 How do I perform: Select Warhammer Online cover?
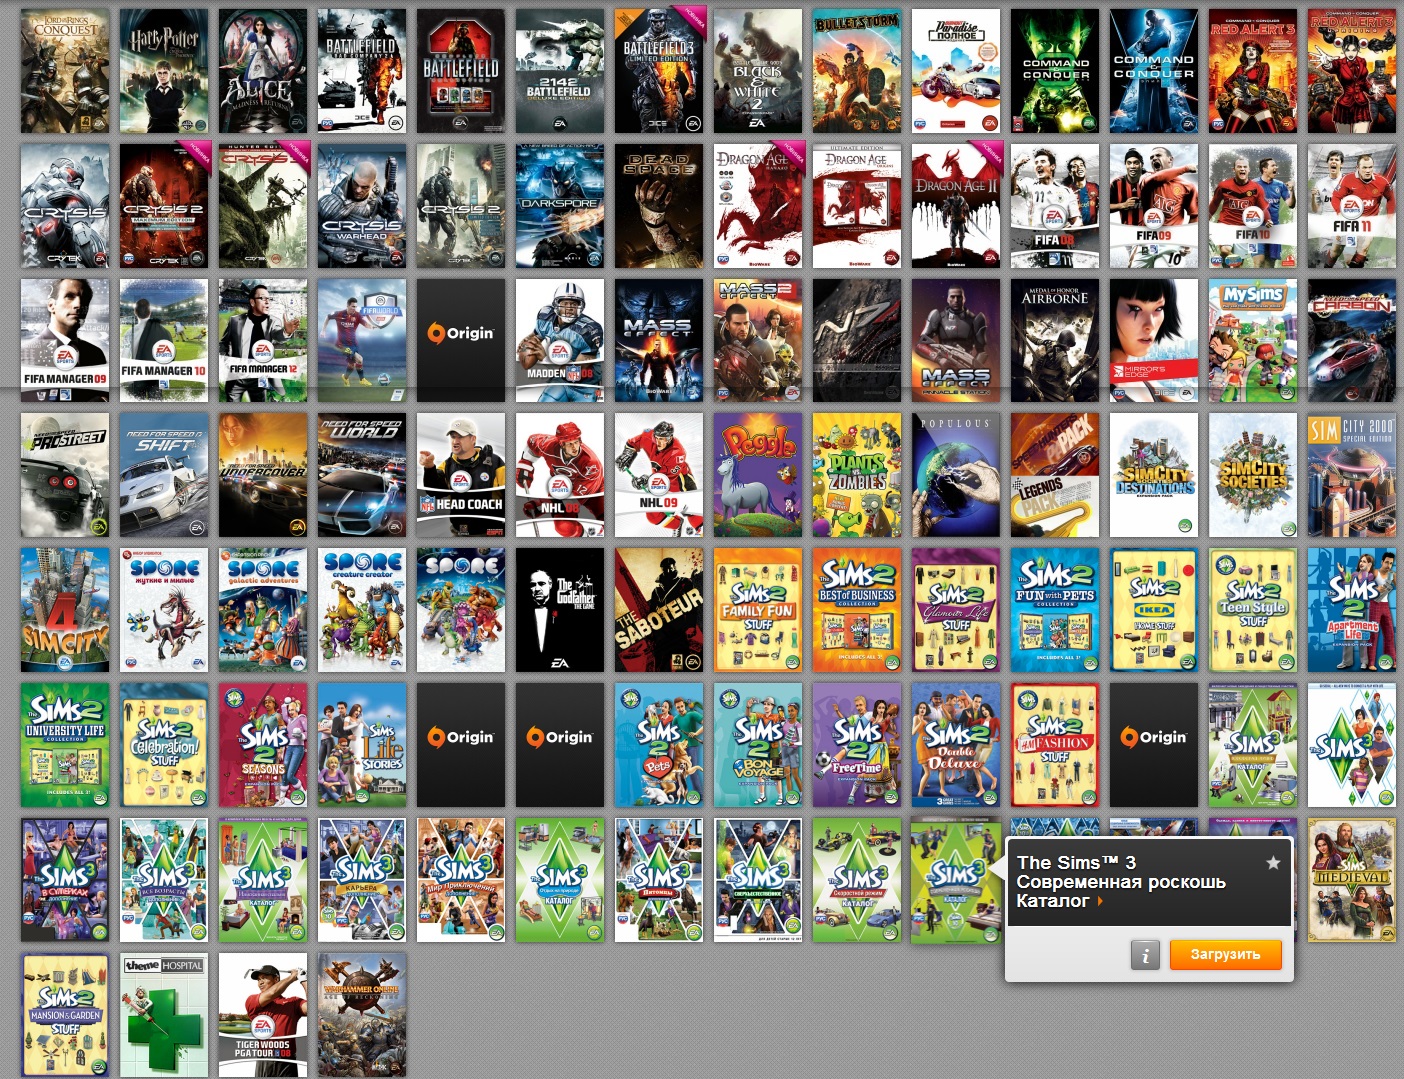coord(362,1014)
